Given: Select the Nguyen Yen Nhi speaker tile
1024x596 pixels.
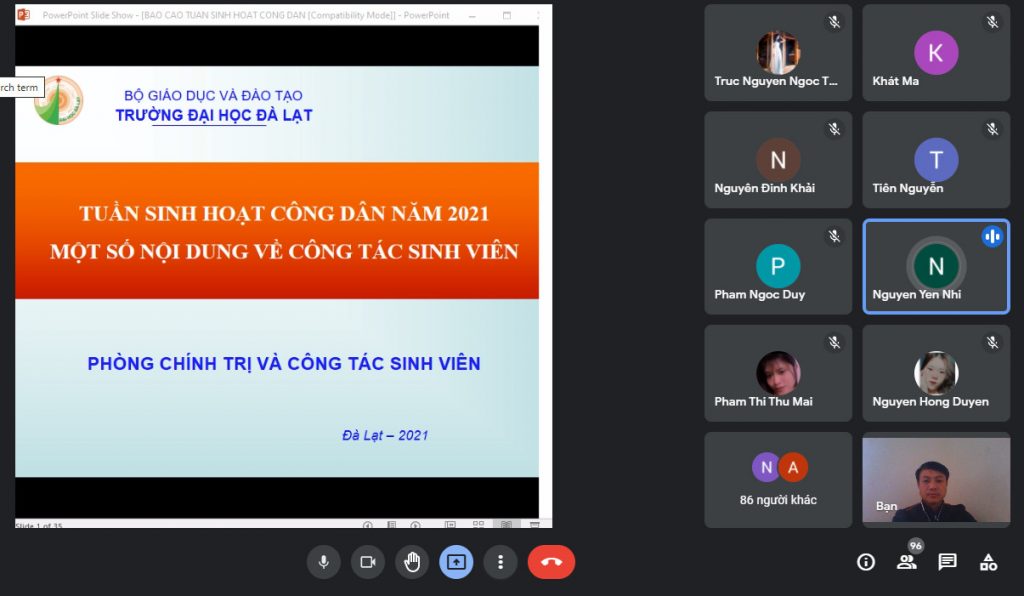Looking at the screenshot, I should [936, 267].
